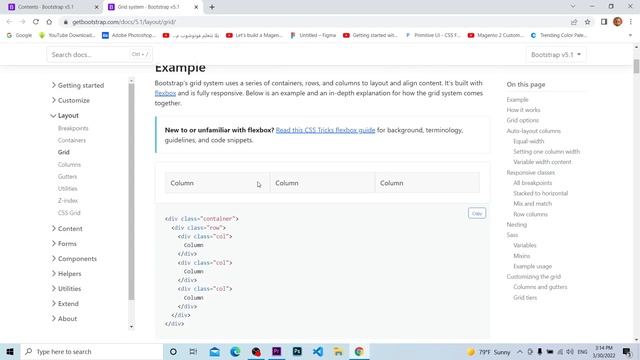Open the Google bookmark
This screenshot has height=360, width=640.
pyautogui.click(x=19, y=36)
